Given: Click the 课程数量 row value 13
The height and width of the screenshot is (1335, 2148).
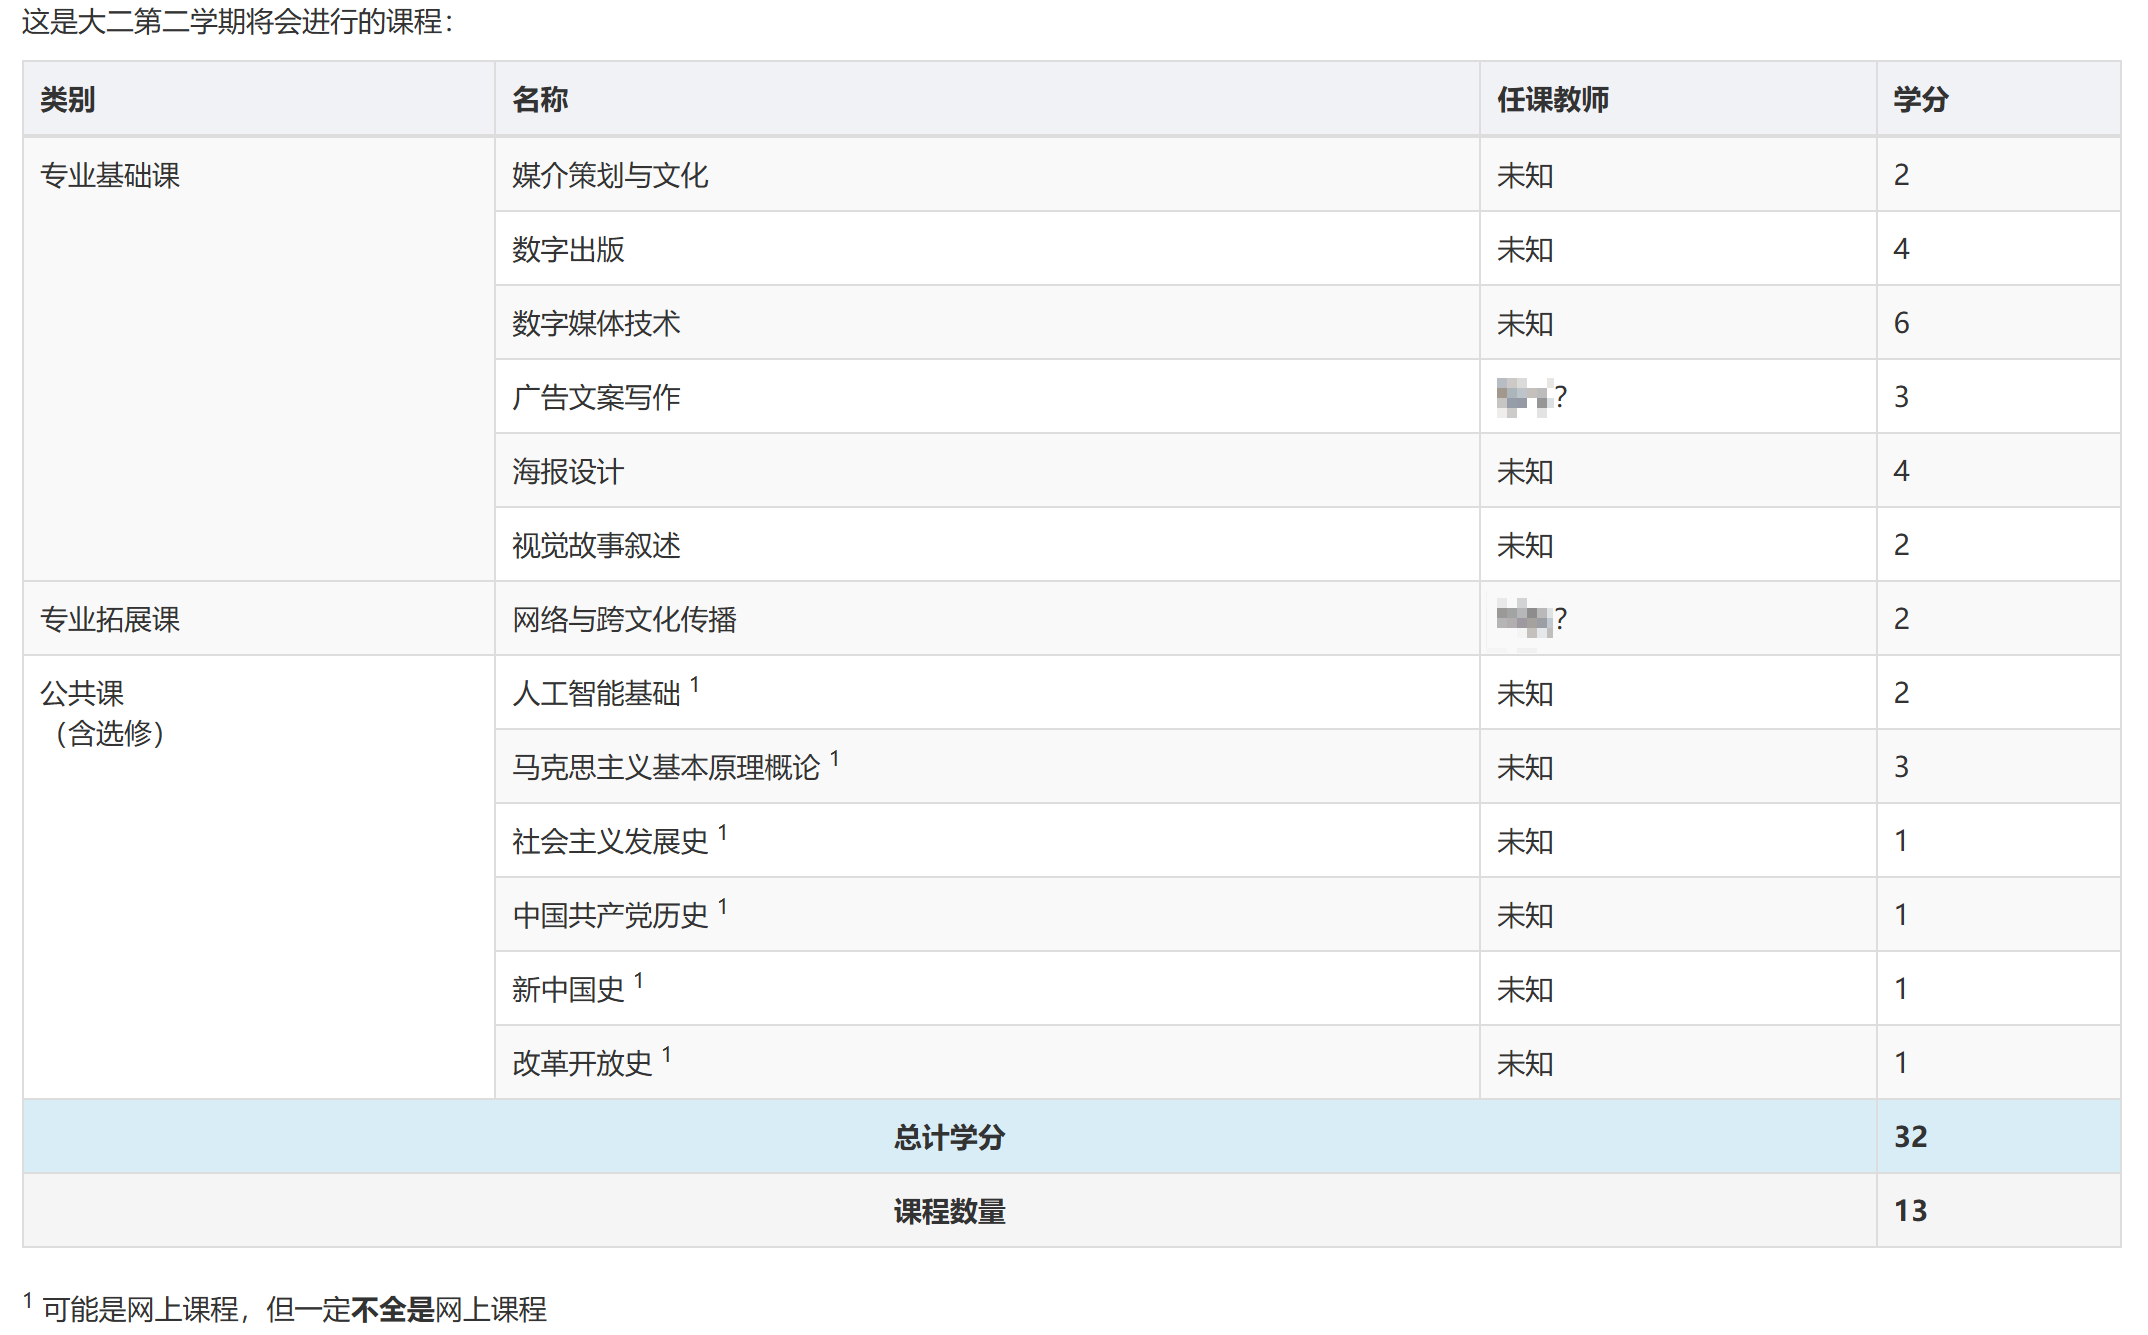Looking at the screenshot, I should (x=1913, y=1210).
